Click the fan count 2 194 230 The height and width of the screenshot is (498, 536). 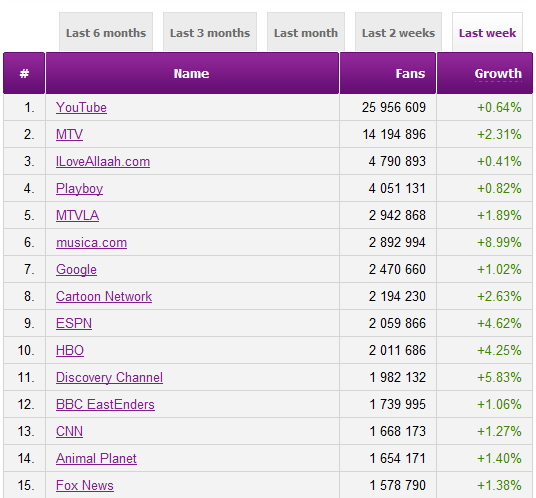coord(397,296)
